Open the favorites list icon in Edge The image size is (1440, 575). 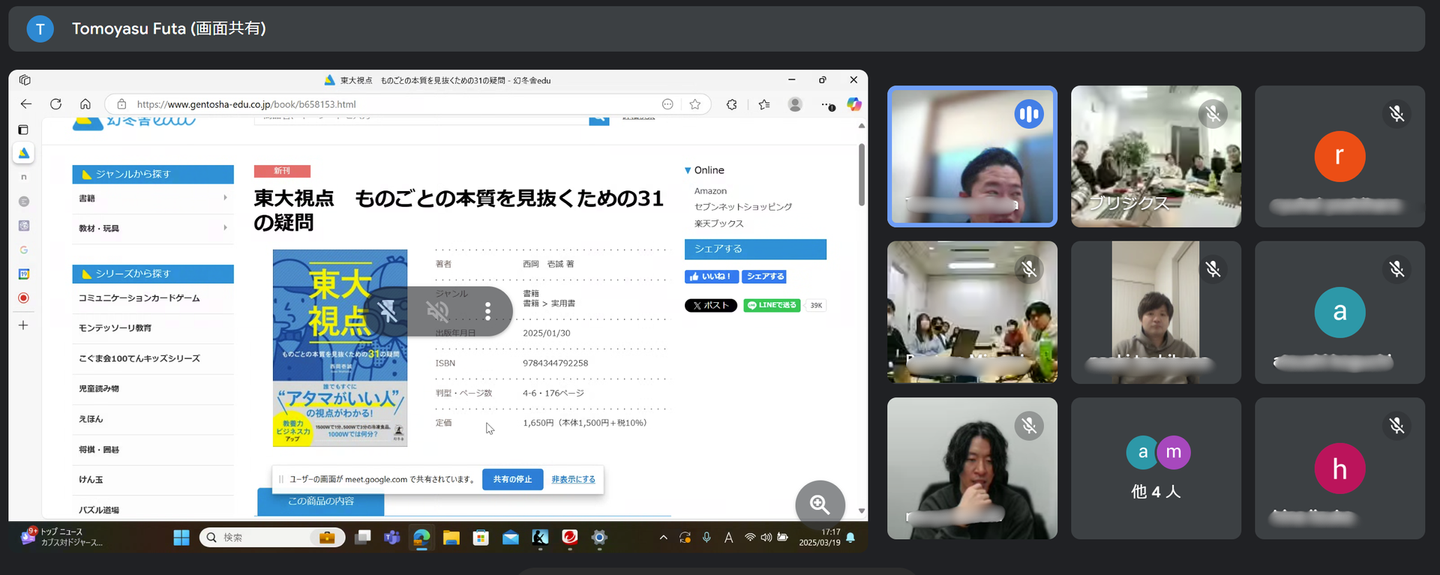pyautogui.click(x=763, y=104)
